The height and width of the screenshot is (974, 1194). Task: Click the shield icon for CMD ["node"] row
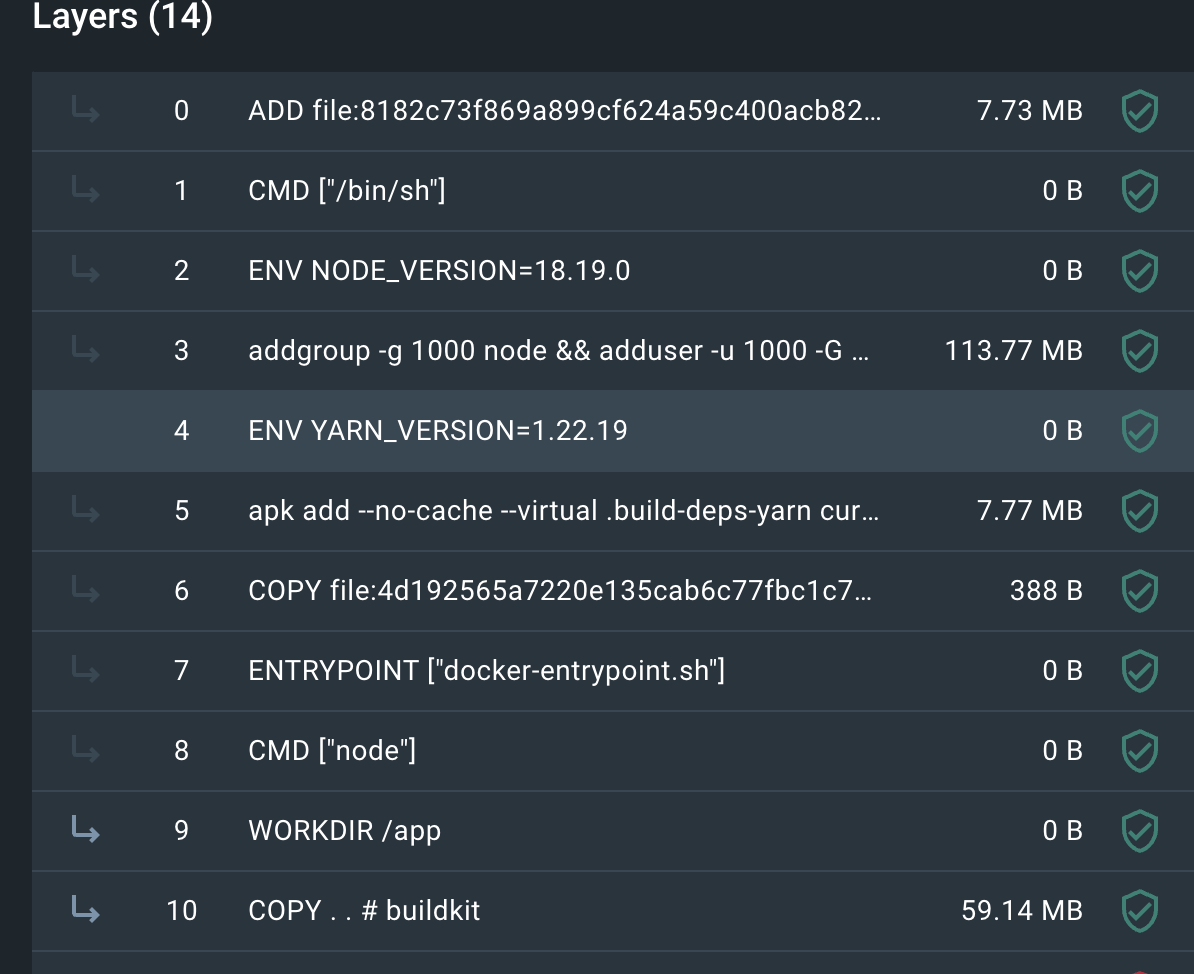pos(1140,751)
